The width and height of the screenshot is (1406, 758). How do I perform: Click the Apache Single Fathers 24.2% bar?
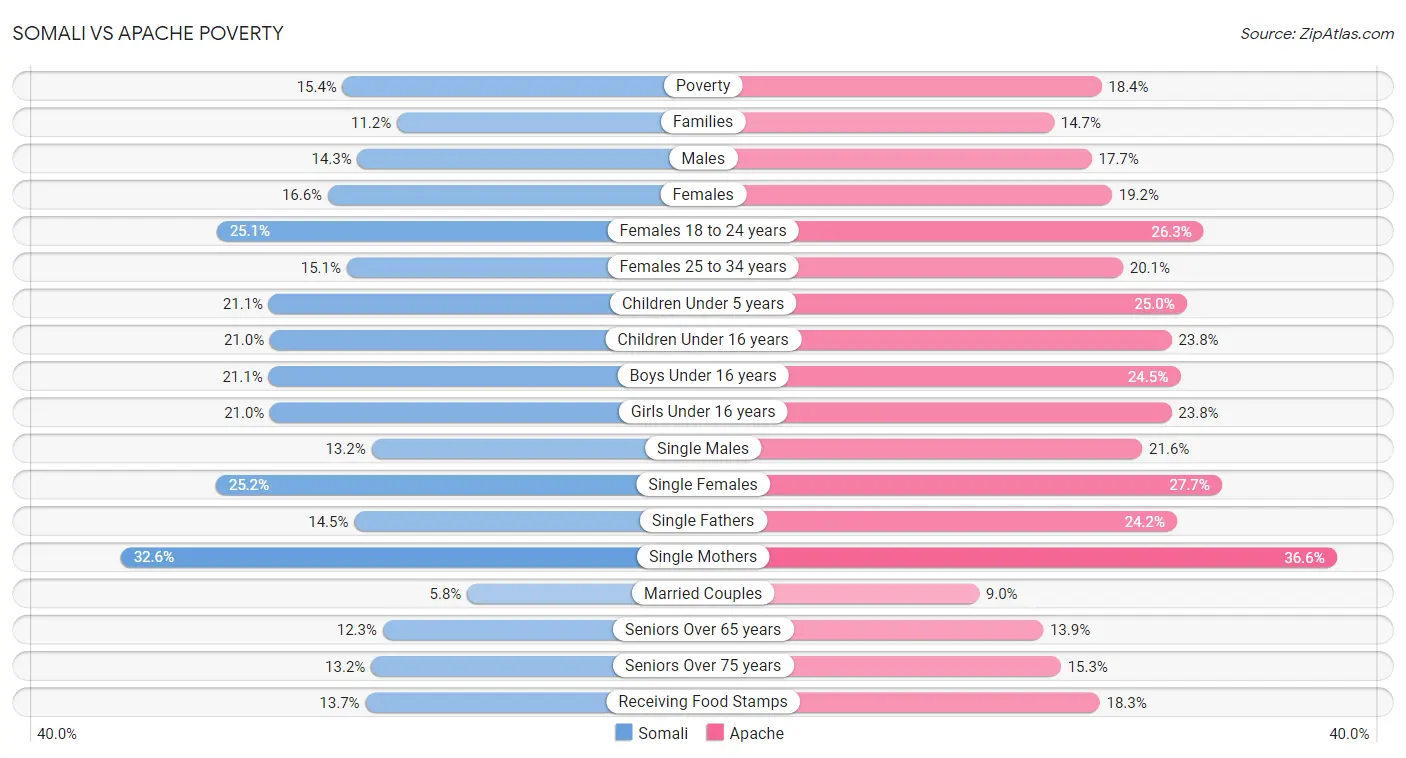click(x=940, y=521)
